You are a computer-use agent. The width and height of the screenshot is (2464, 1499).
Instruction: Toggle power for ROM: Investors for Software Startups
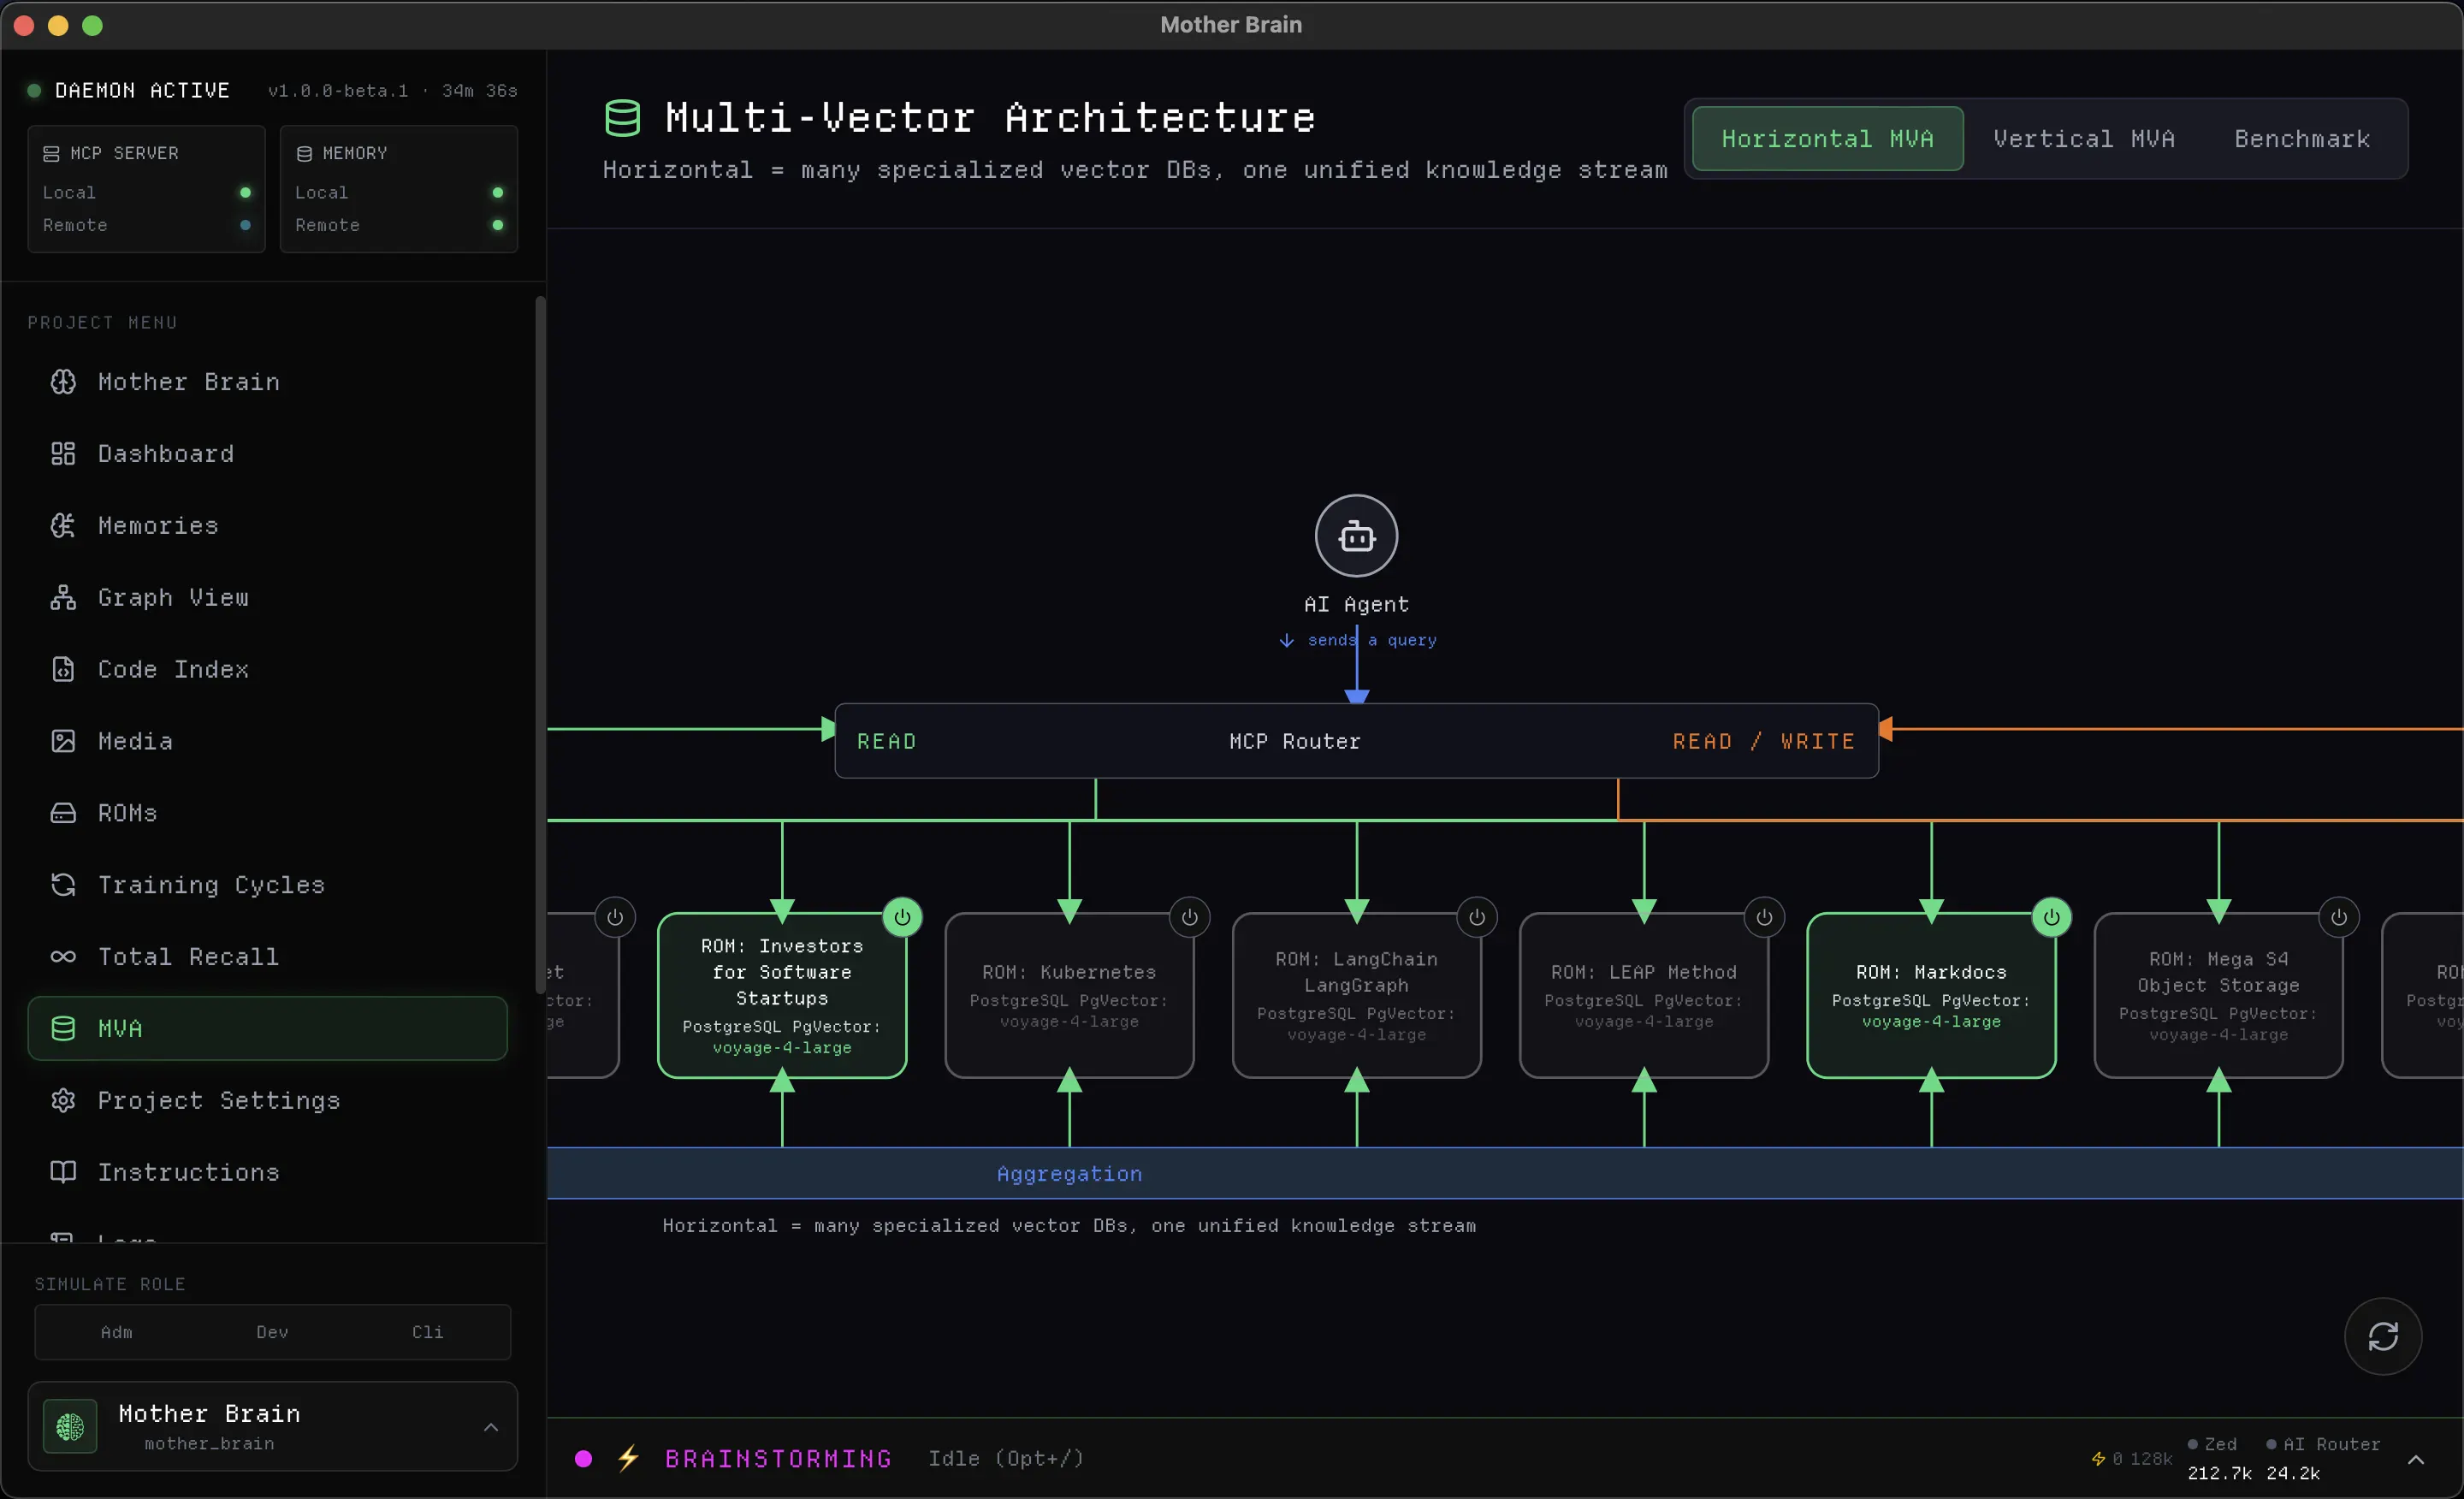[902, 917]
